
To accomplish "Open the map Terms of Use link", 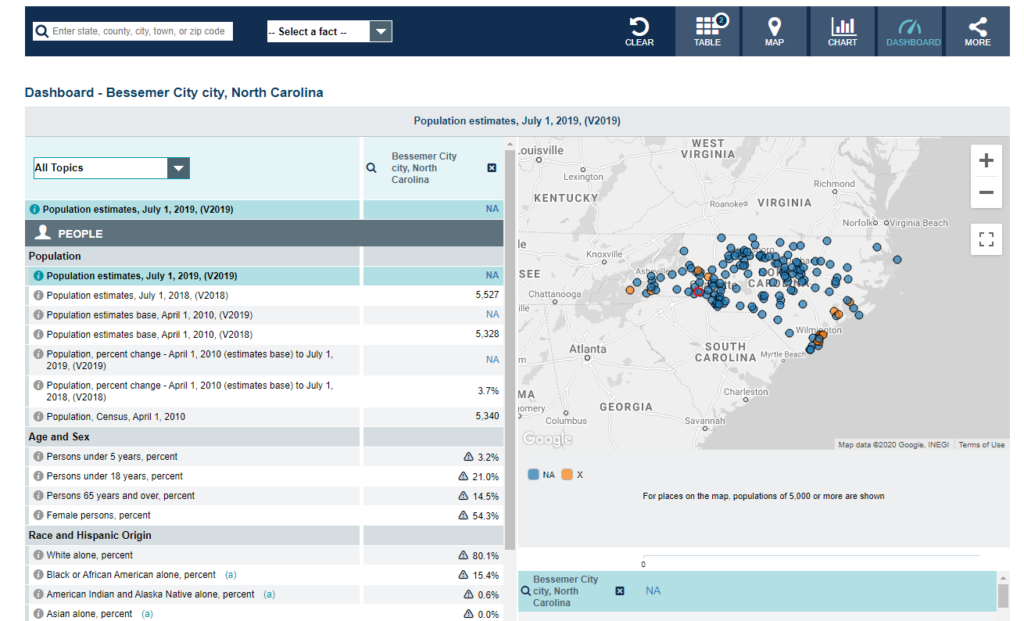I will (982, 445).
